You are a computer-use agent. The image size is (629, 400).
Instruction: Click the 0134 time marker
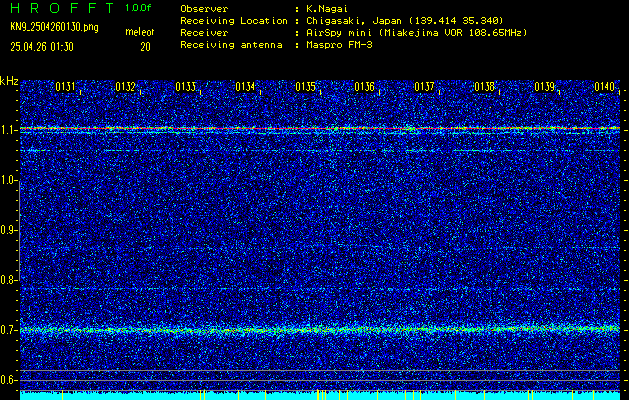click(x=245, y=87)
